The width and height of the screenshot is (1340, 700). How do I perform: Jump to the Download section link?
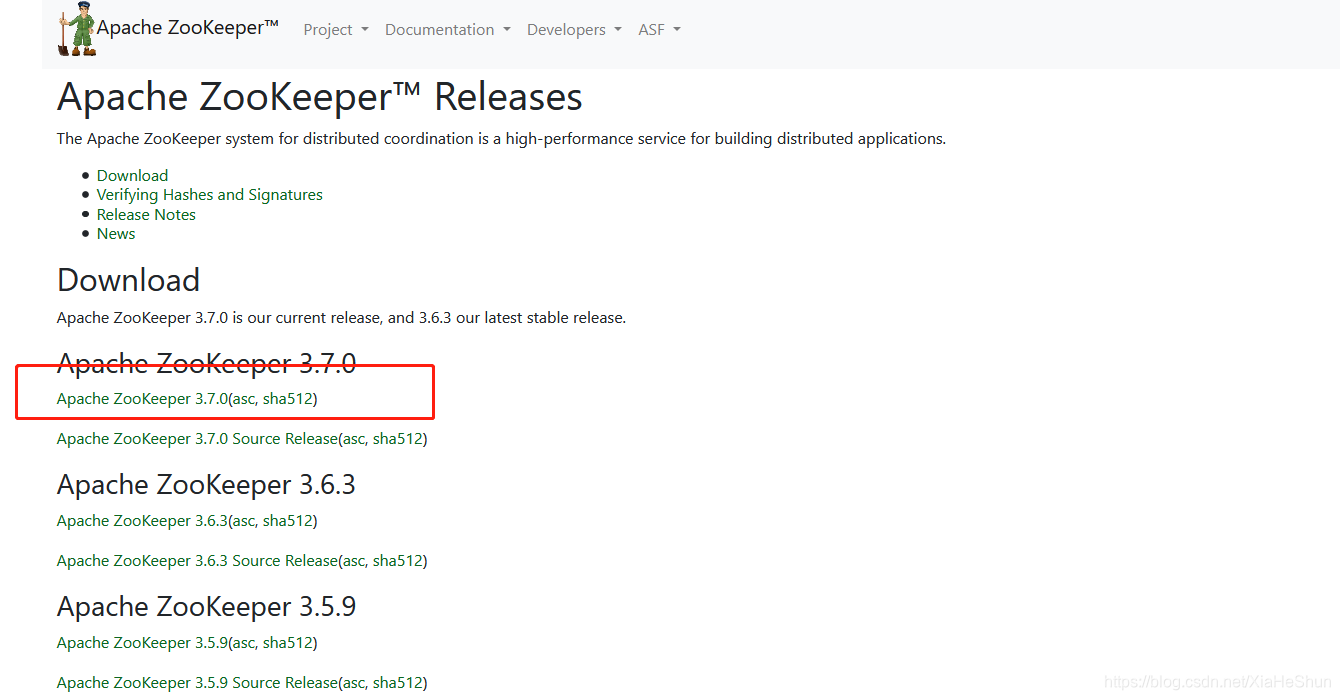click(x=132, y=175)
